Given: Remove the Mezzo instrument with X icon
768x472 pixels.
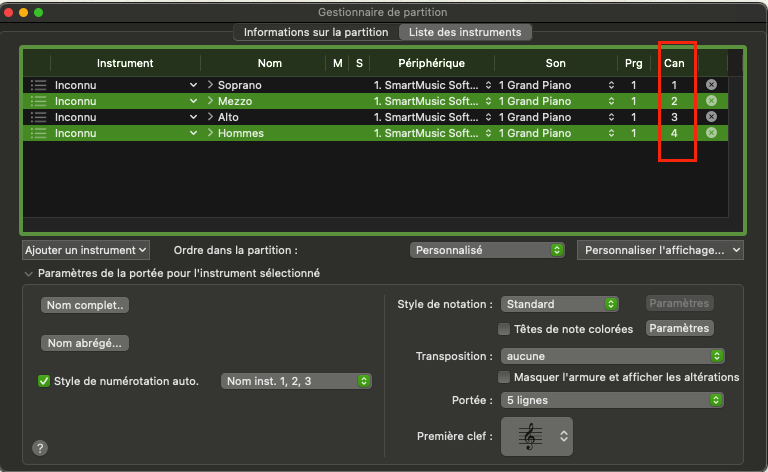Looking at the screenshot, I should tap(711, 101).
